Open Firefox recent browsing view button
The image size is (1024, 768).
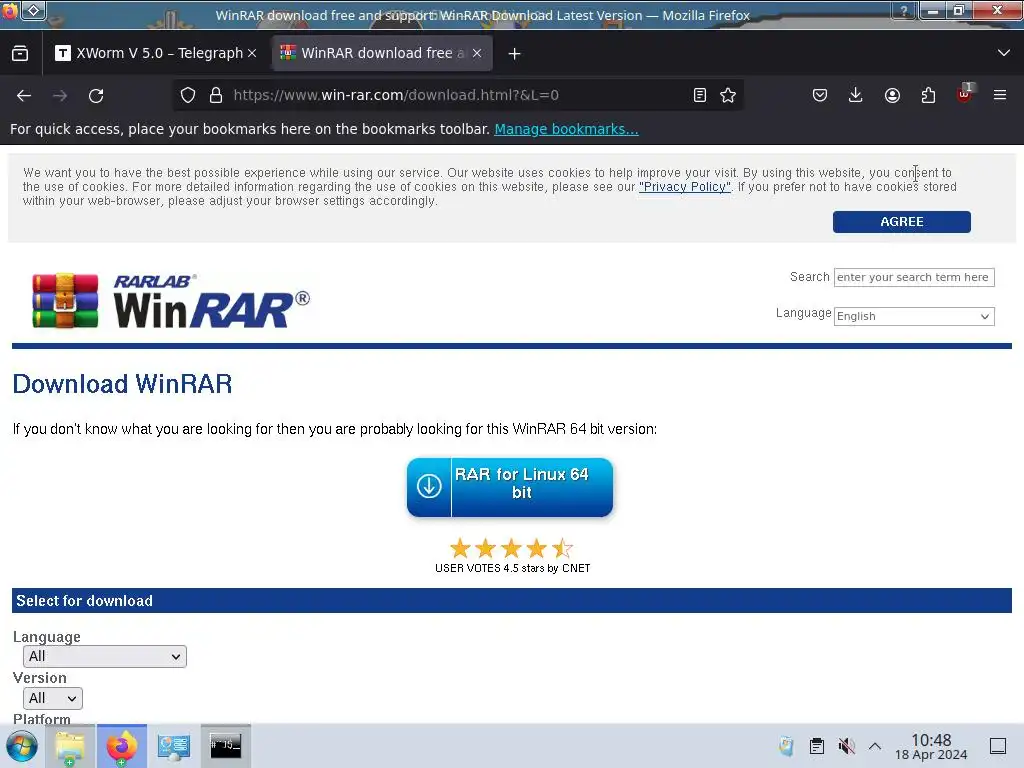click(x=20, y=54)
